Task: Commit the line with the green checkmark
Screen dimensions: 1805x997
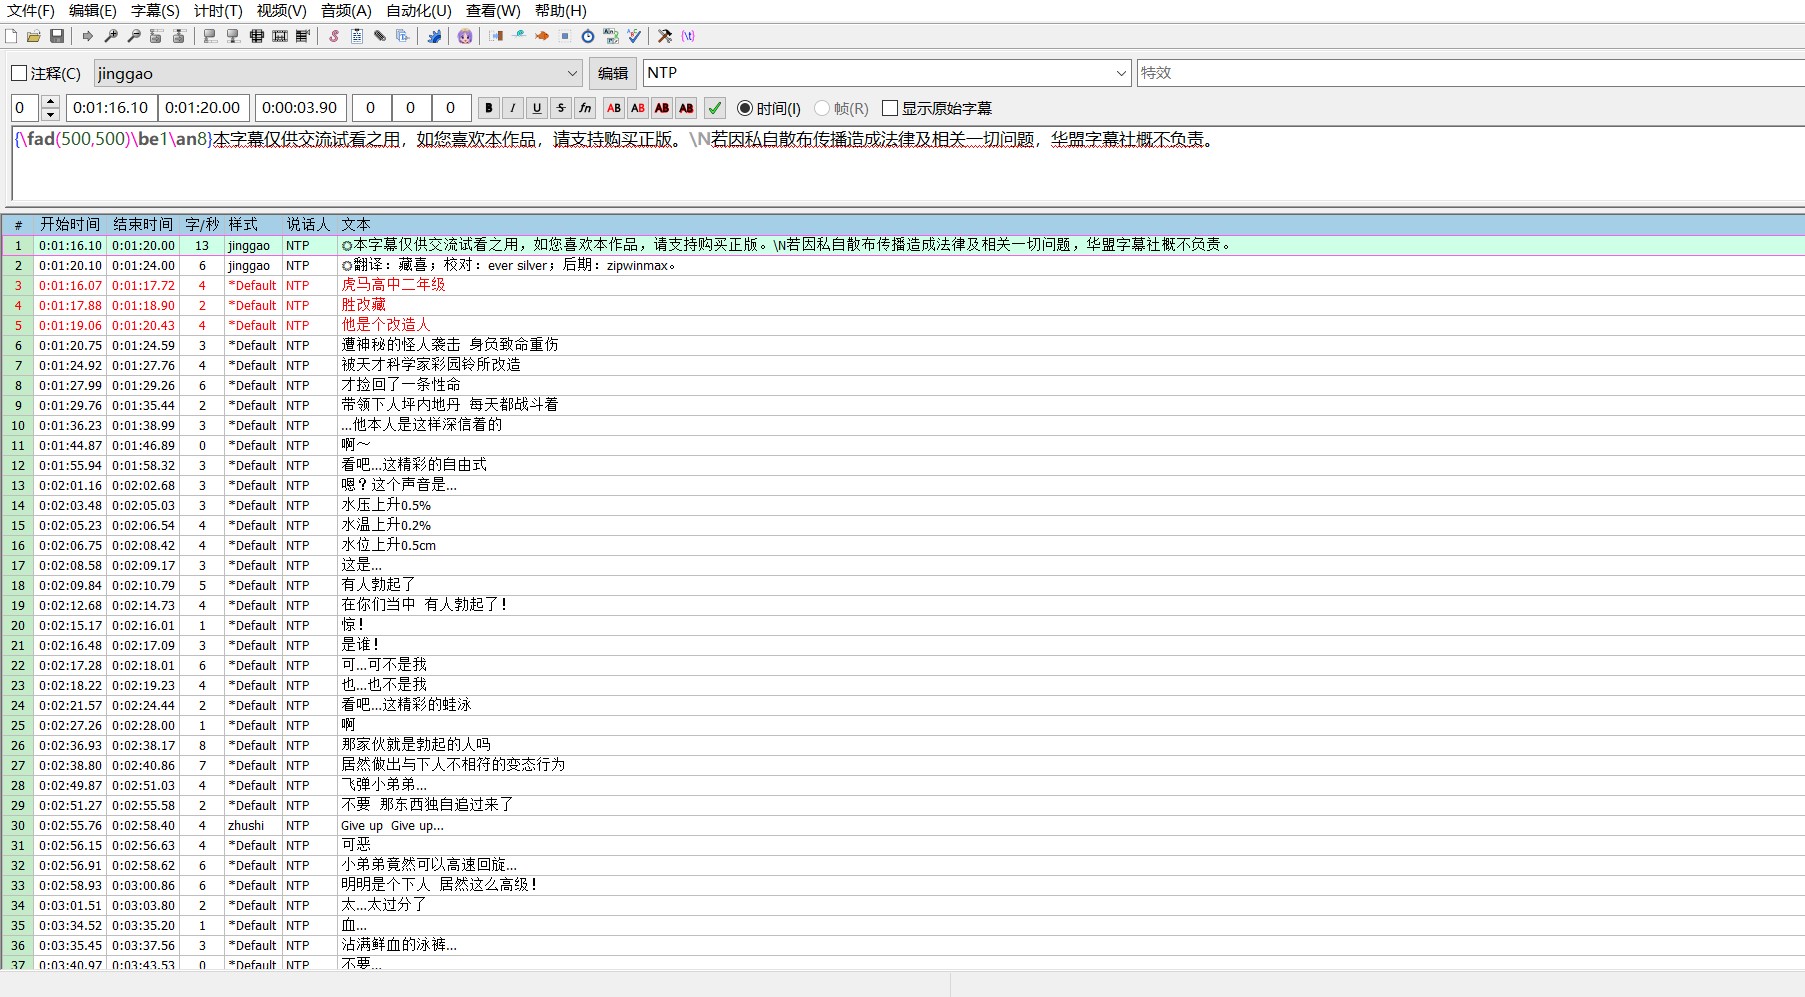Action: (x=715, y=108)
